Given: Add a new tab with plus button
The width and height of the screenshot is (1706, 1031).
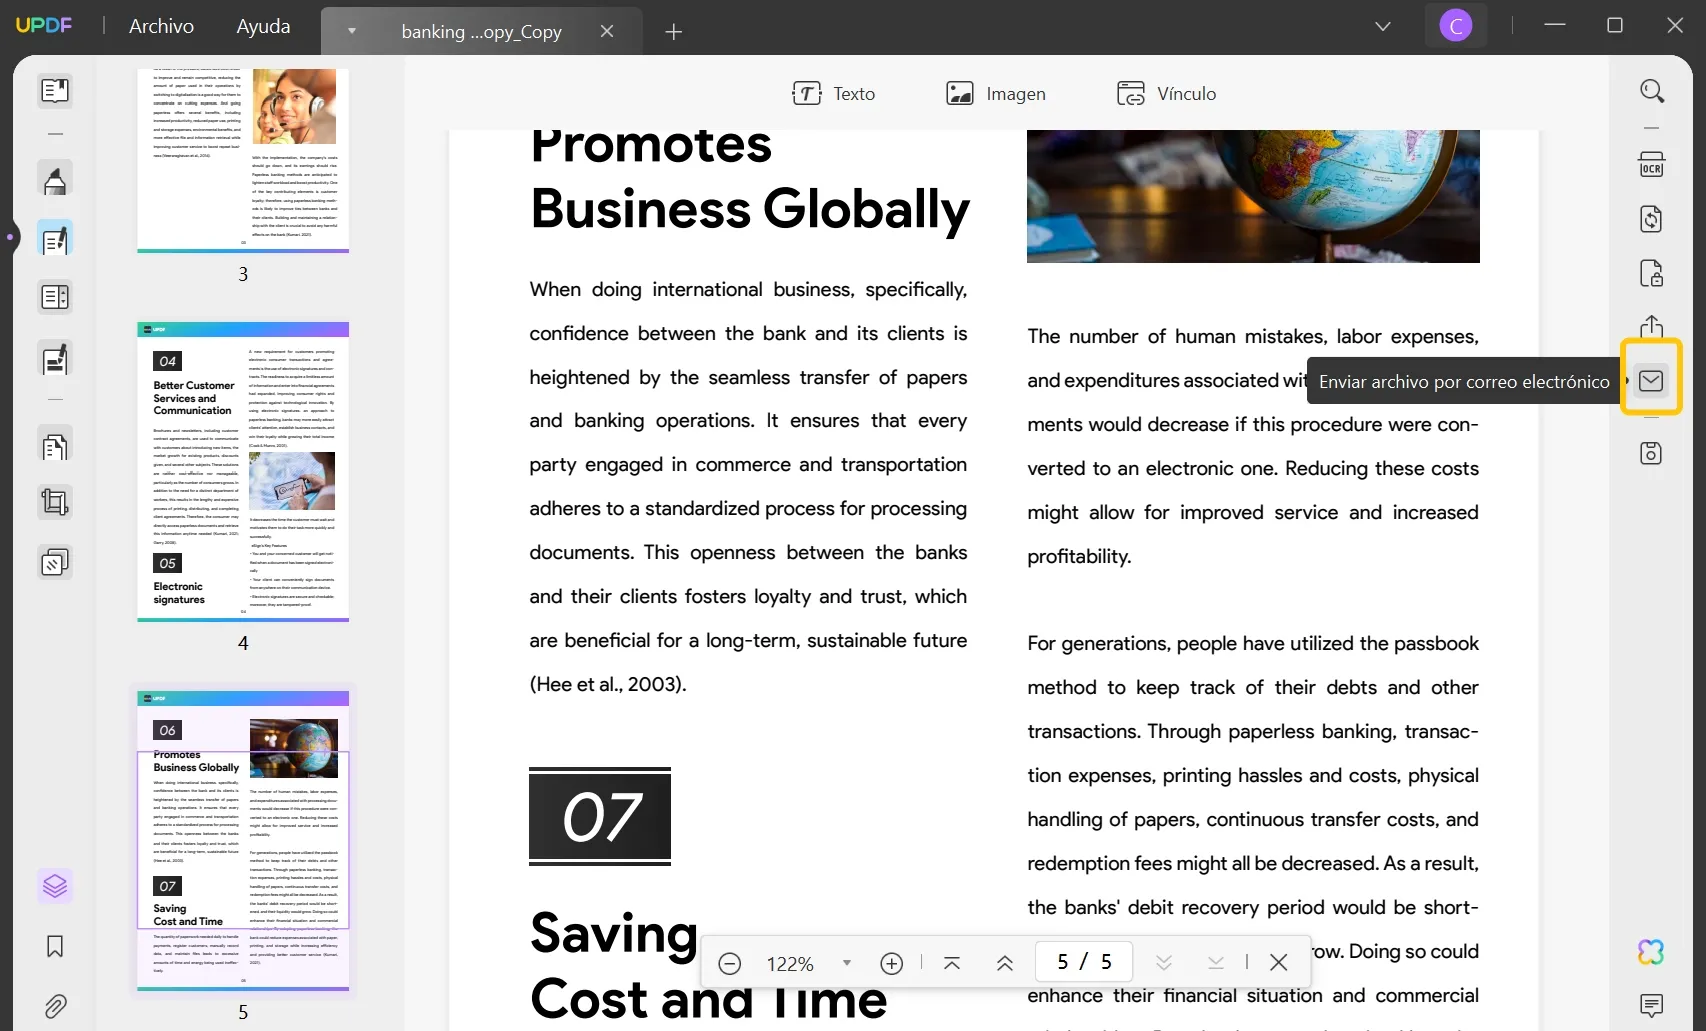Looking at the screenshot, I should pyautogui.click(x=673, y=32).
